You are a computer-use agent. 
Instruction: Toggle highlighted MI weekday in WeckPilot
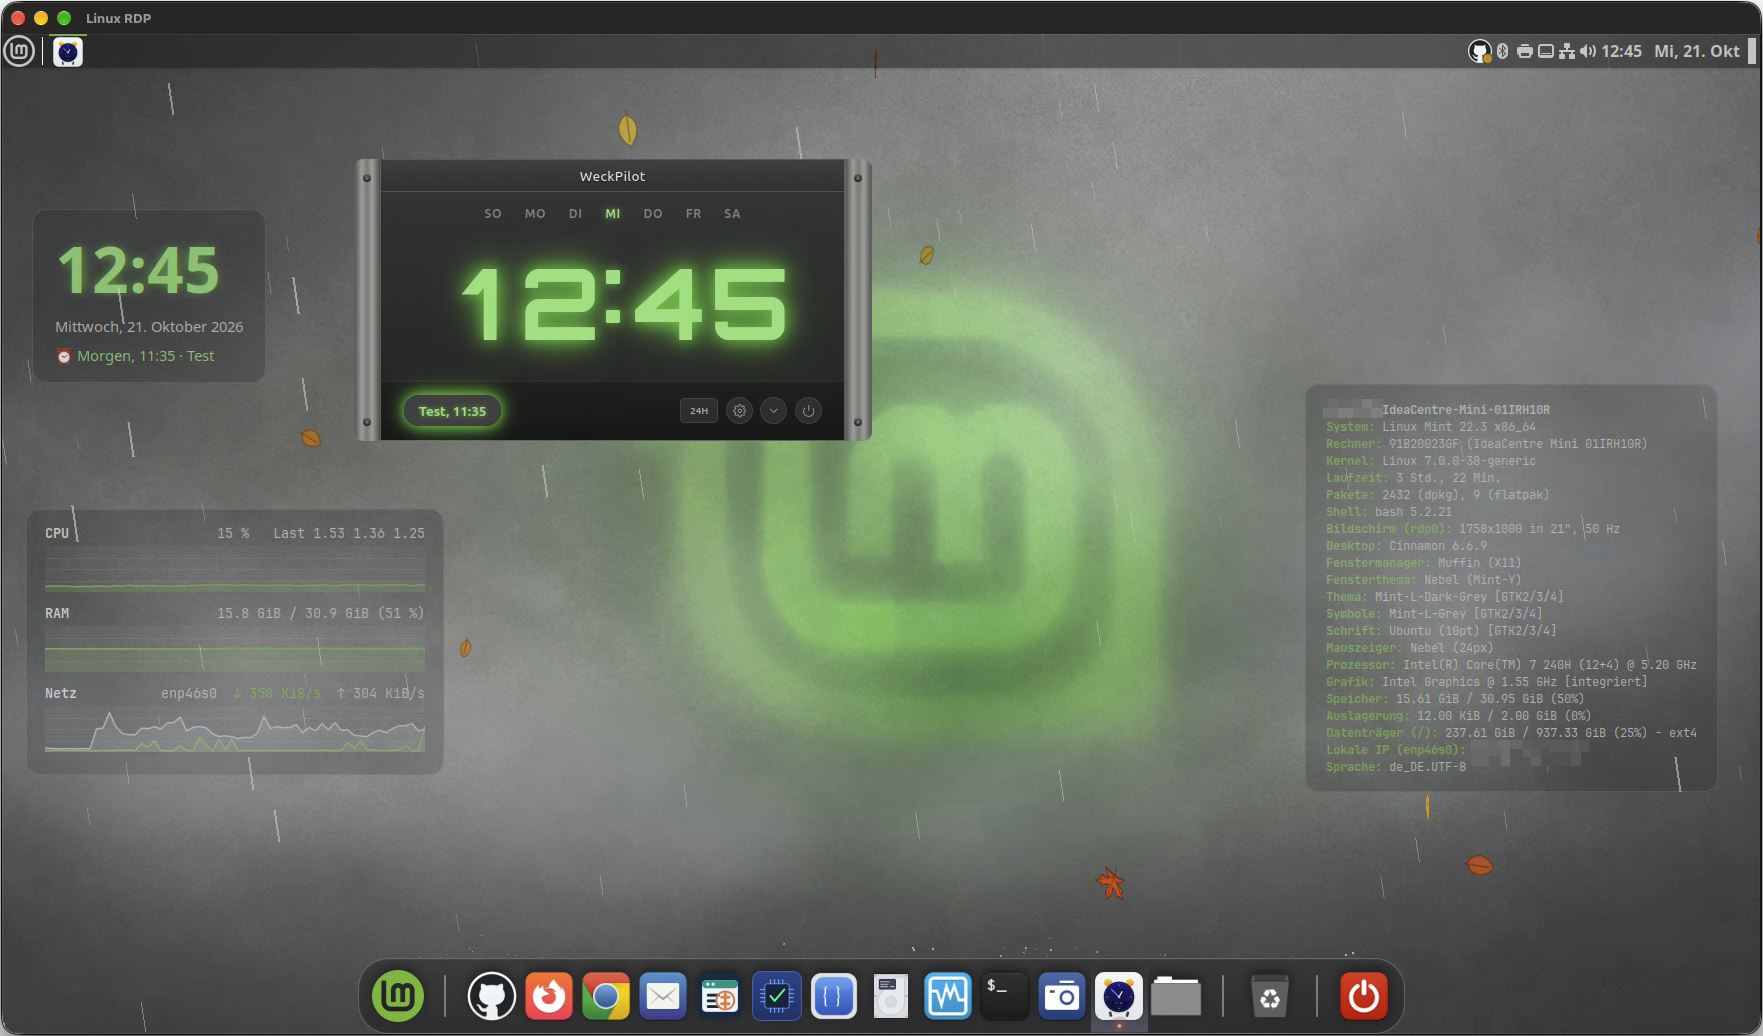[x=613, y=214]
